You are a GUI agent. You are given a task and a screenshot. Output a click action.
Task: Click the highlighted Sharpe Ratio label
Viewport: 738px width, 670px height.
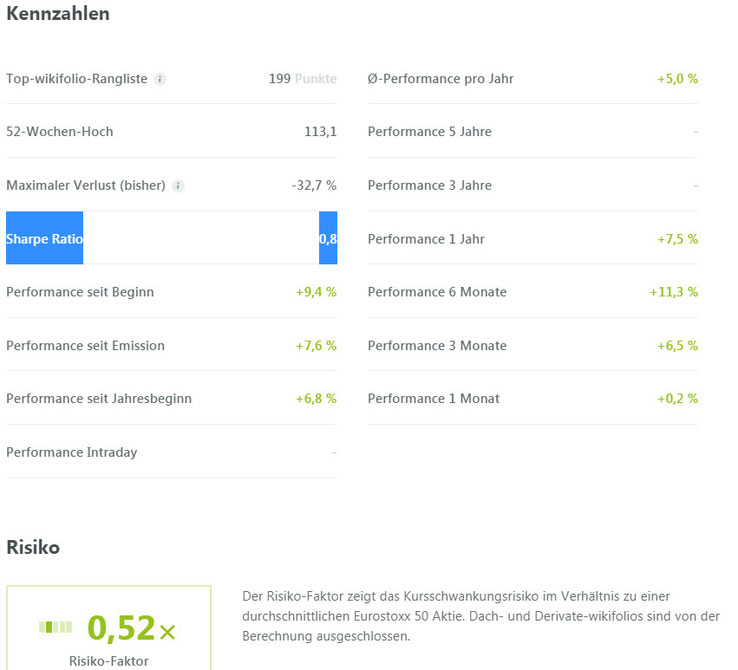click(x=45, y=239)
